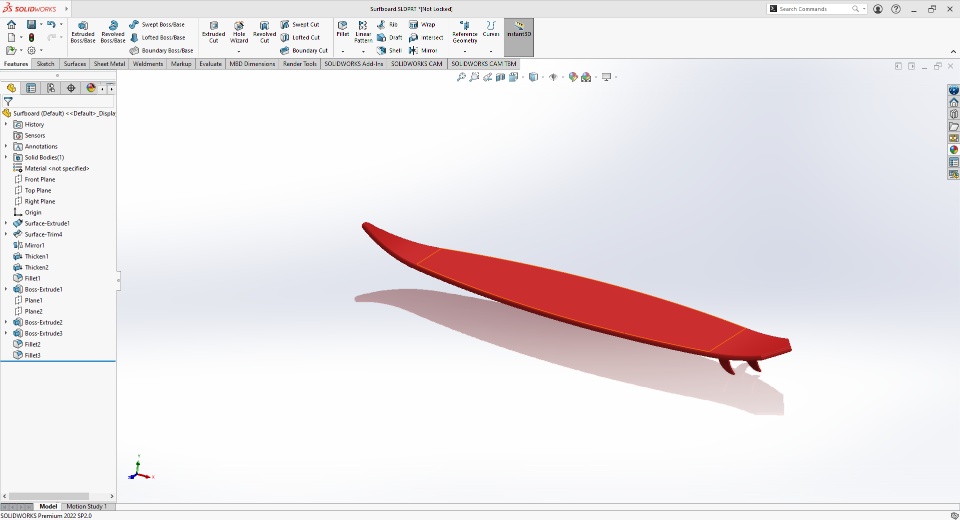The image size is (960, 520).
Task: Open the New document dropdown arrow
Action: [21, 37]
